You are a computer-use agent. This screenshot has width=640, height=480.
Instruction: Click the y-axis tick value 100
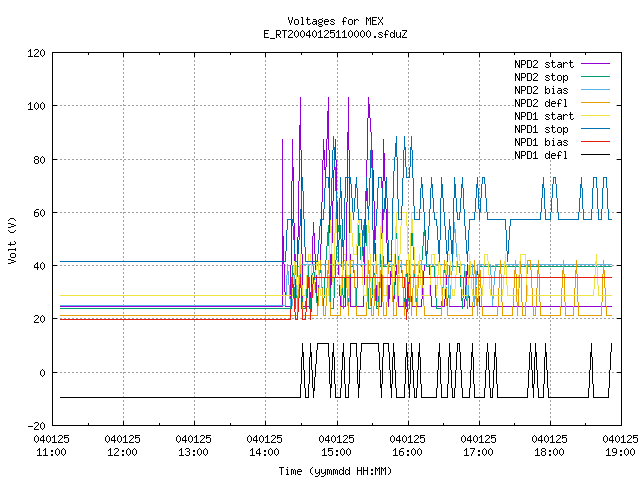point(36,107)
